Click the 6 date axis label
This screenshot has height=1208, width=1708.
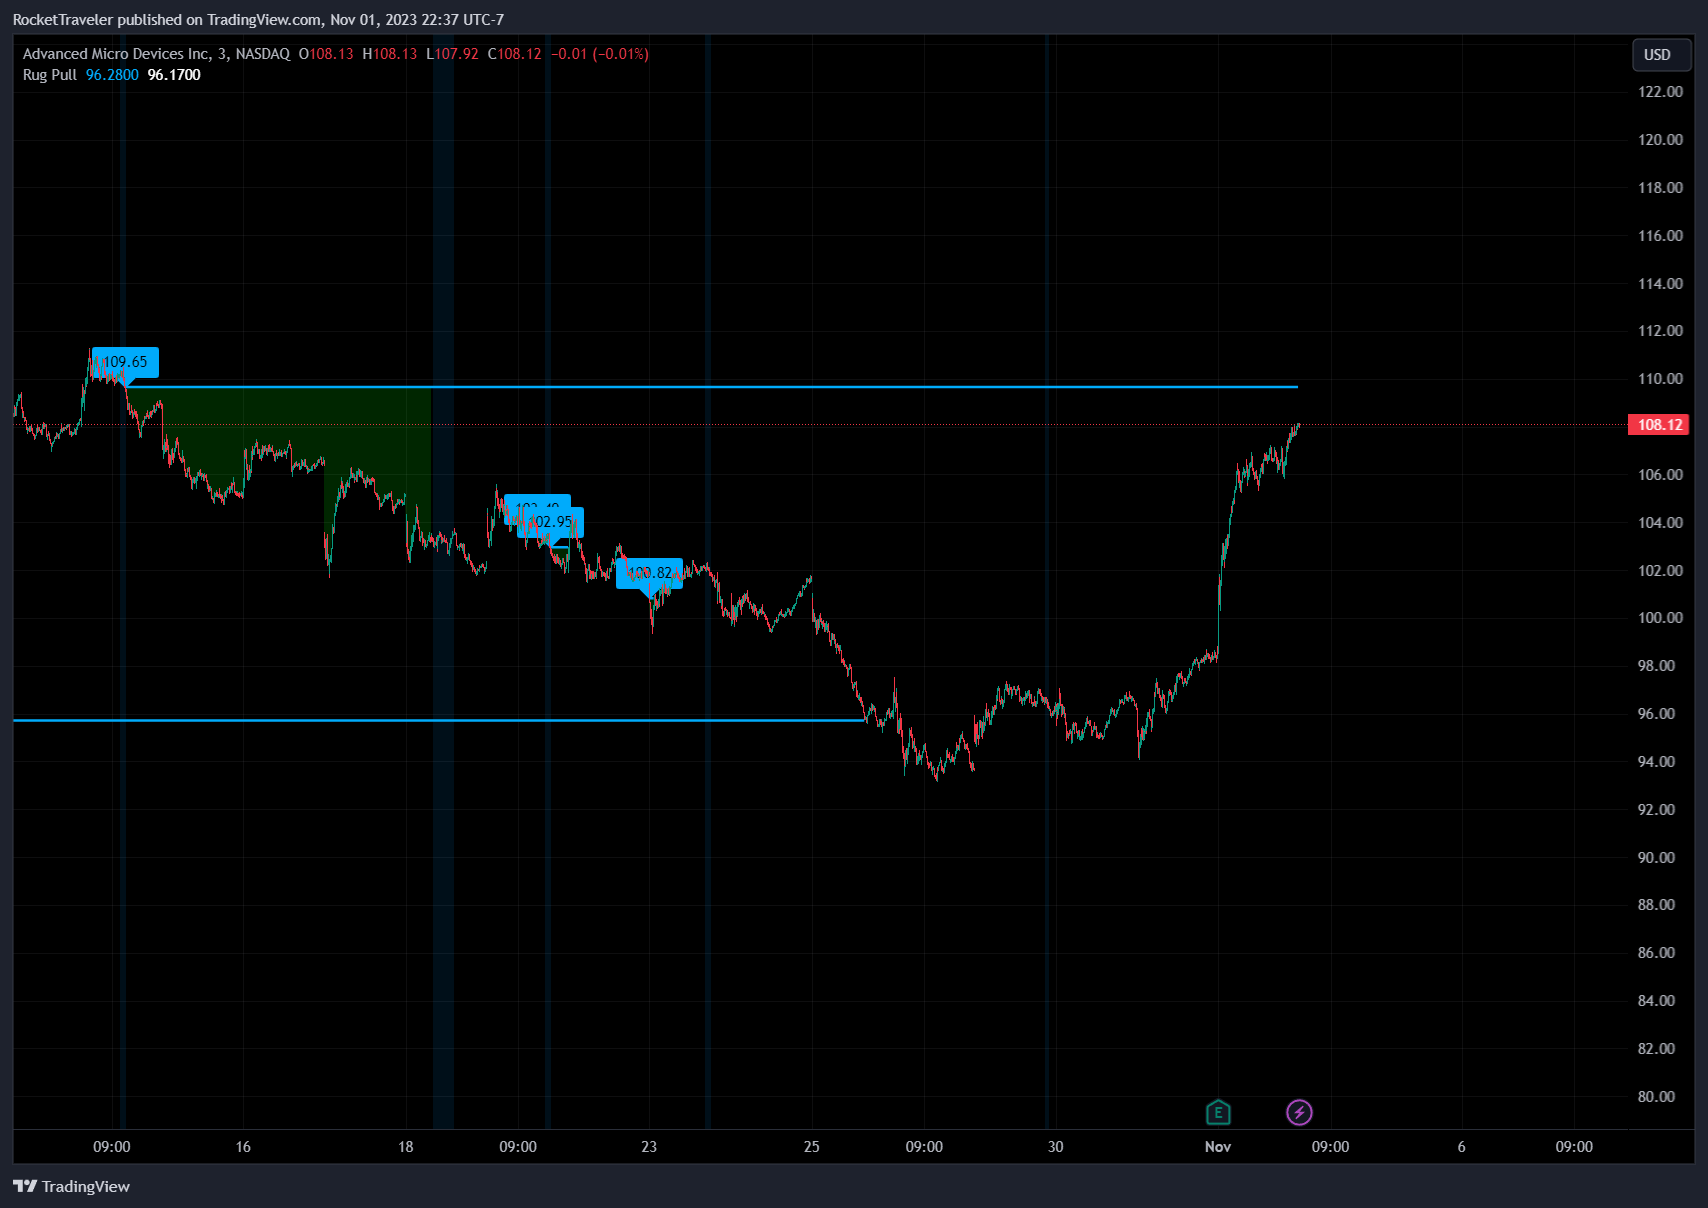click(1461, 1147)
